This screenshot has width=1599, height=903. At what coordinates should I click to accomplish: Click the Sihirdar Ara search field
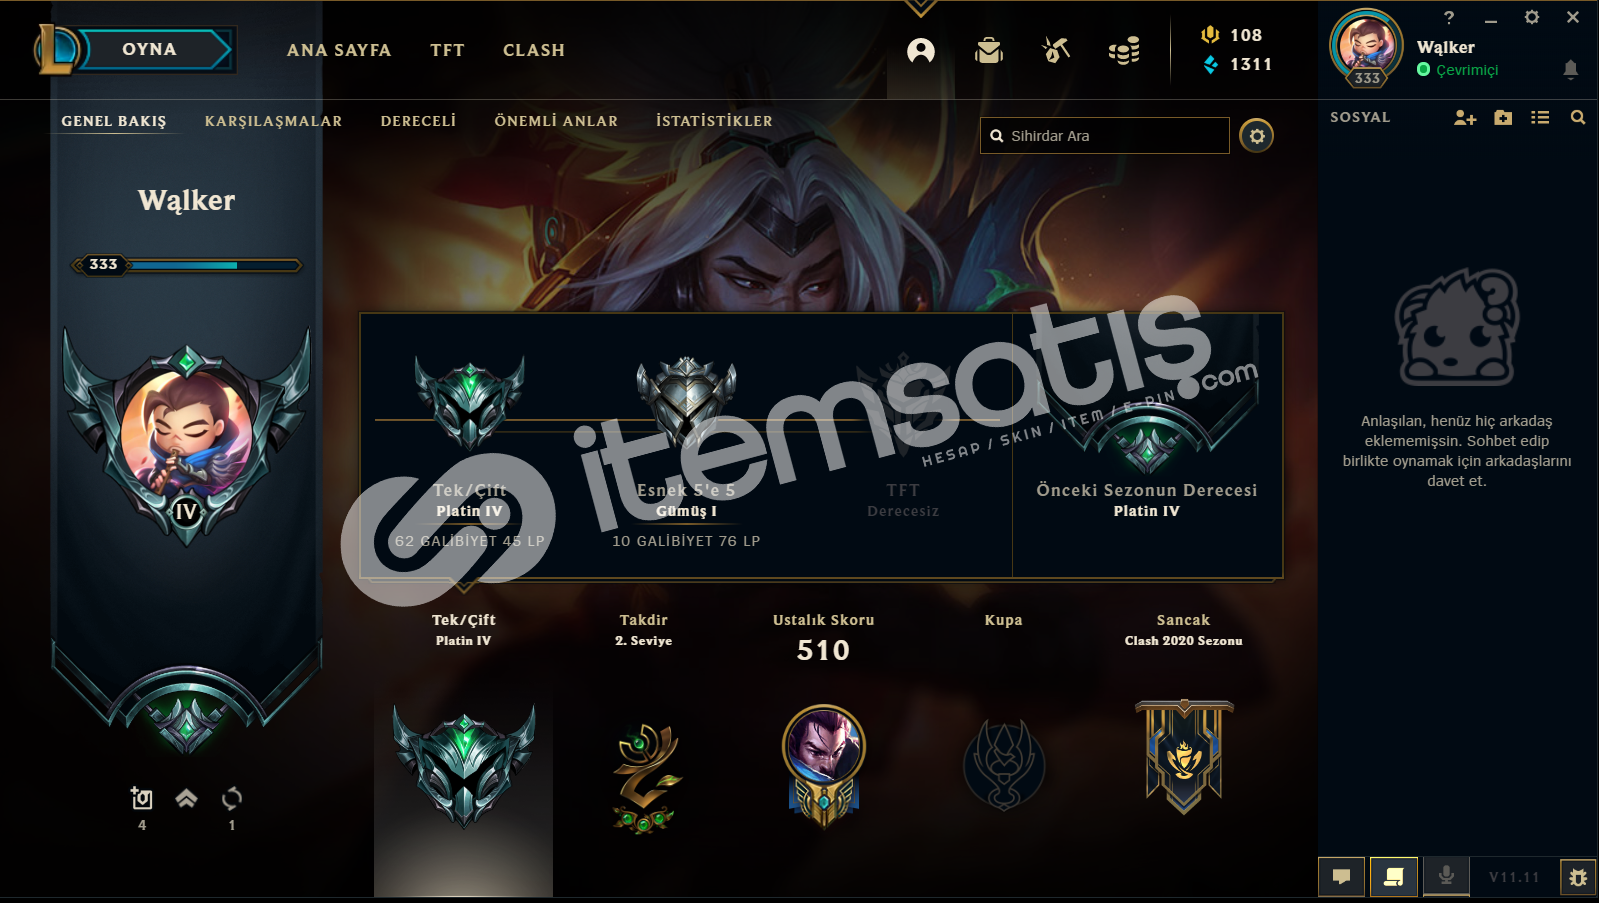point(1105,135)
